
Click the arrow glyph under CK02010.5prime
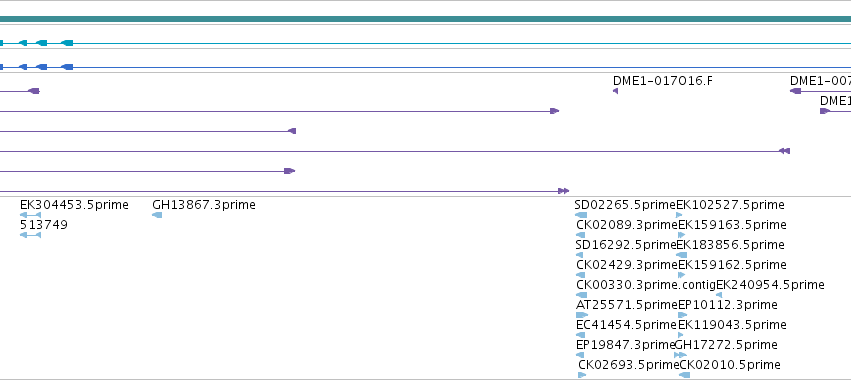coord(684,375)
